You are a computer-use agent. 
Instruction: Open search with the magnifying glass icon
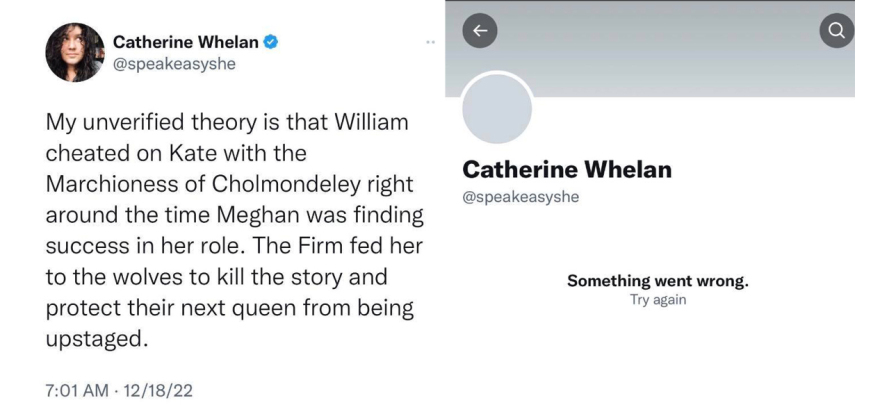coord(837,32)
